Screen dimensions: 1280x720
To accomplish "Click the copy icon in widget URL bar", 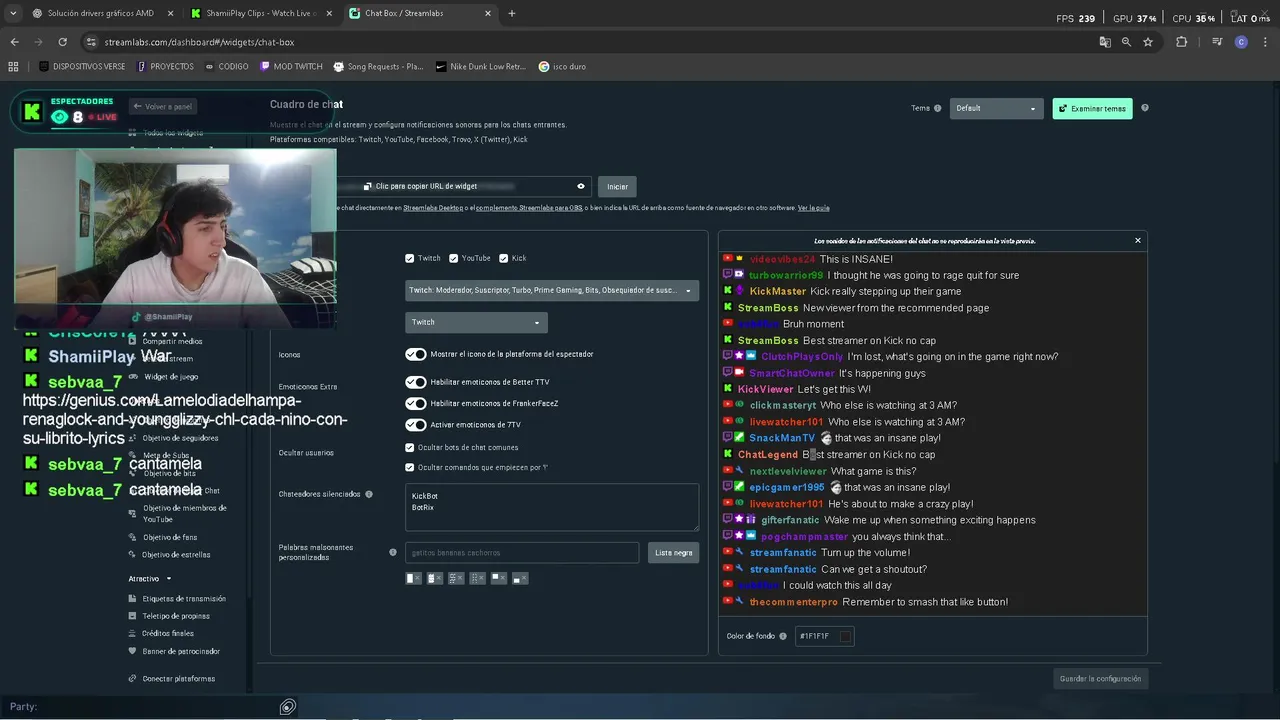I will pos(367,186).
